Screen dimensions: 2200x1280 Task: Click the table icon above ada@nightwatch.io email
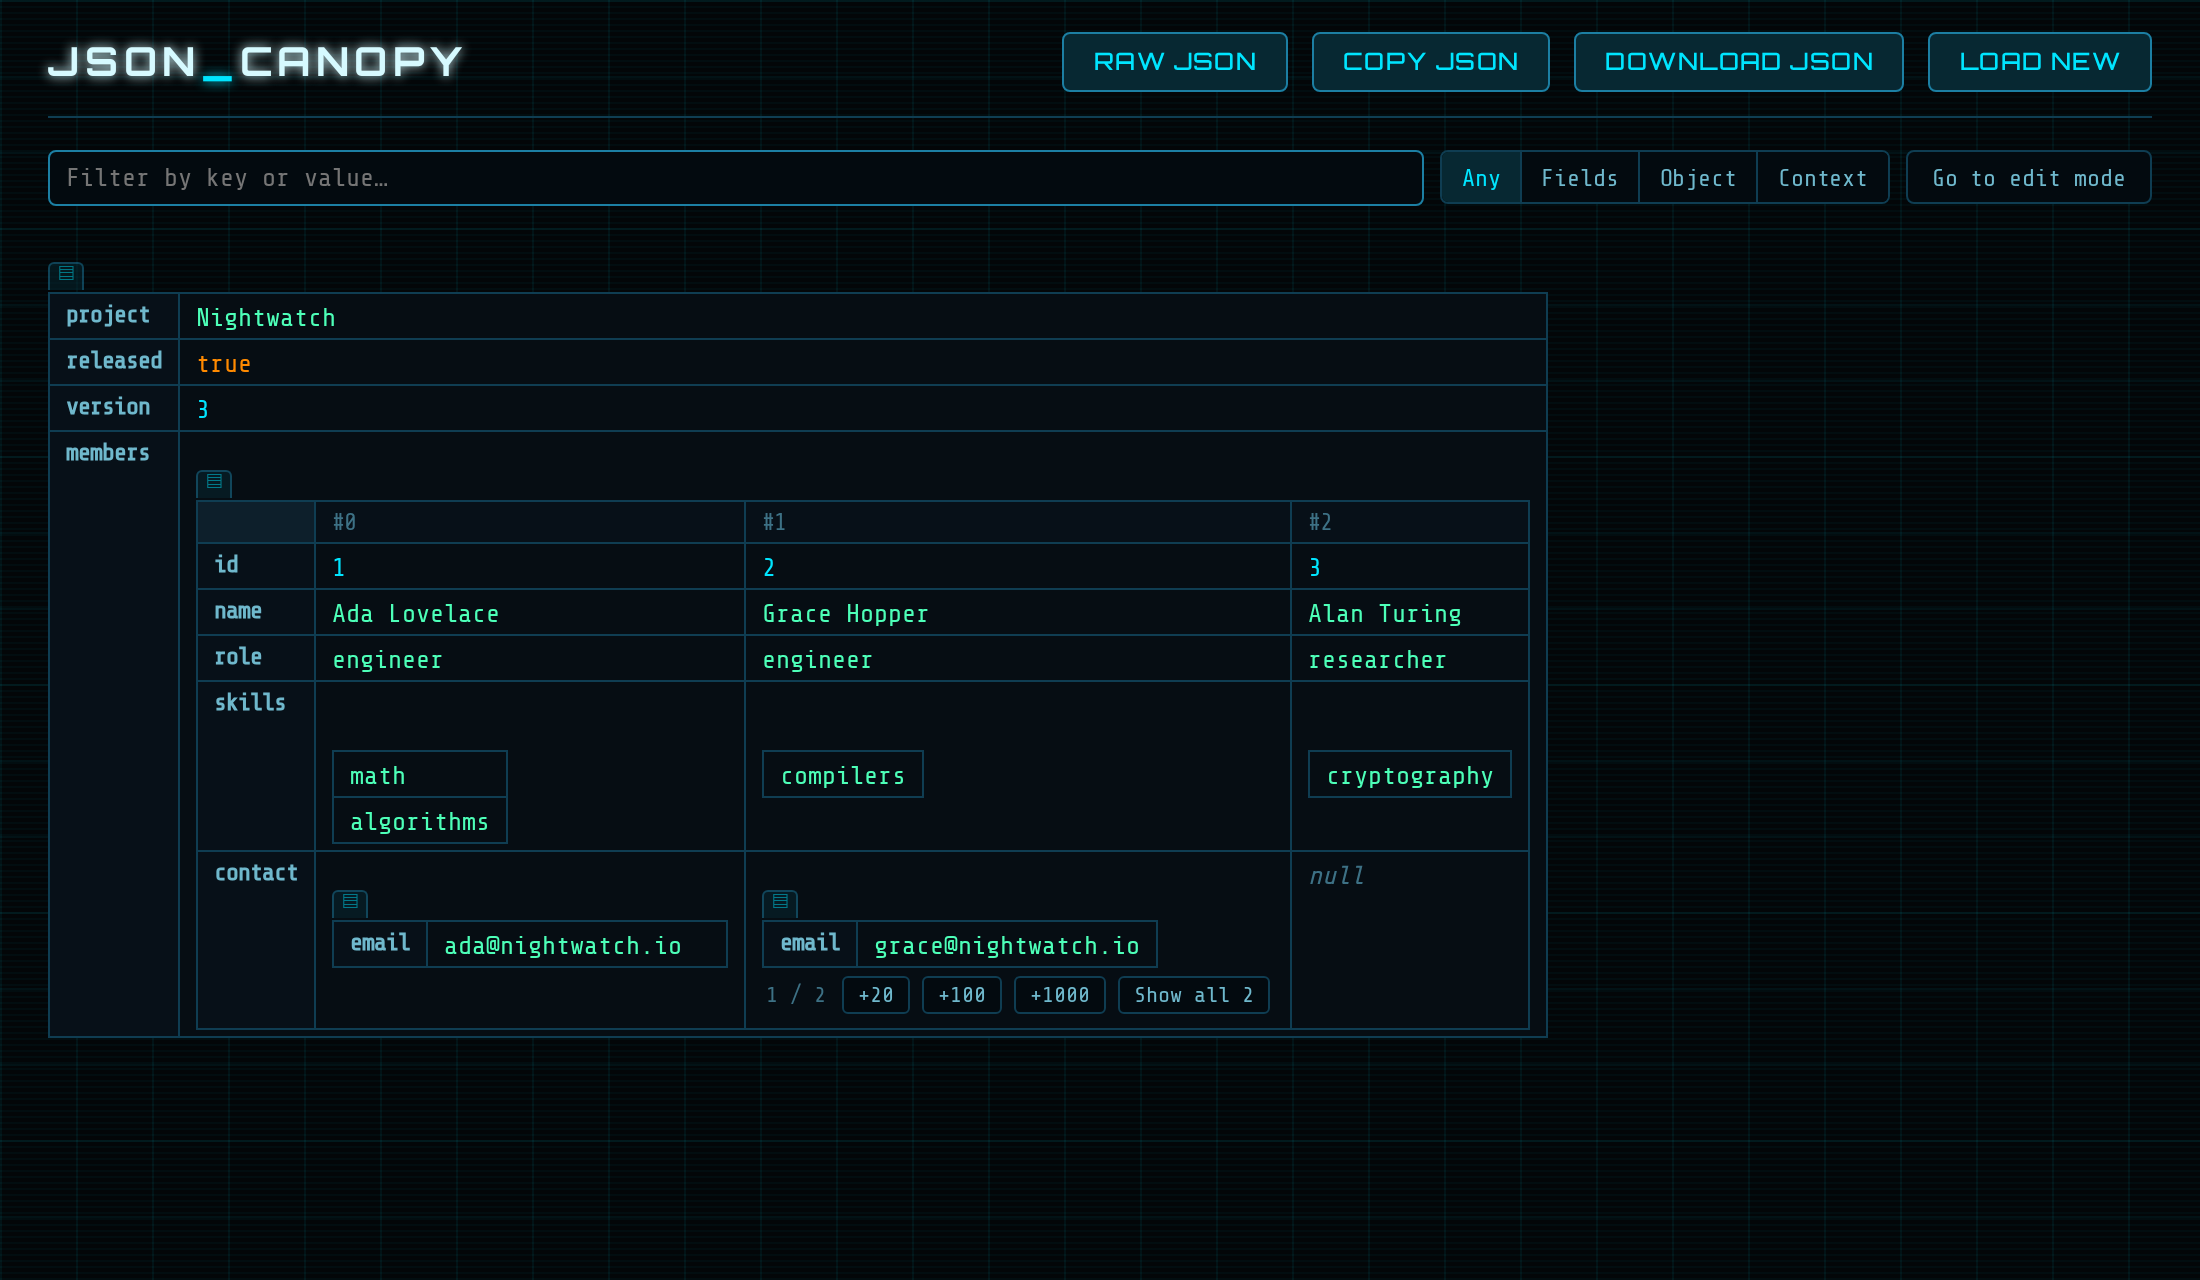click(x=350, y=903)
